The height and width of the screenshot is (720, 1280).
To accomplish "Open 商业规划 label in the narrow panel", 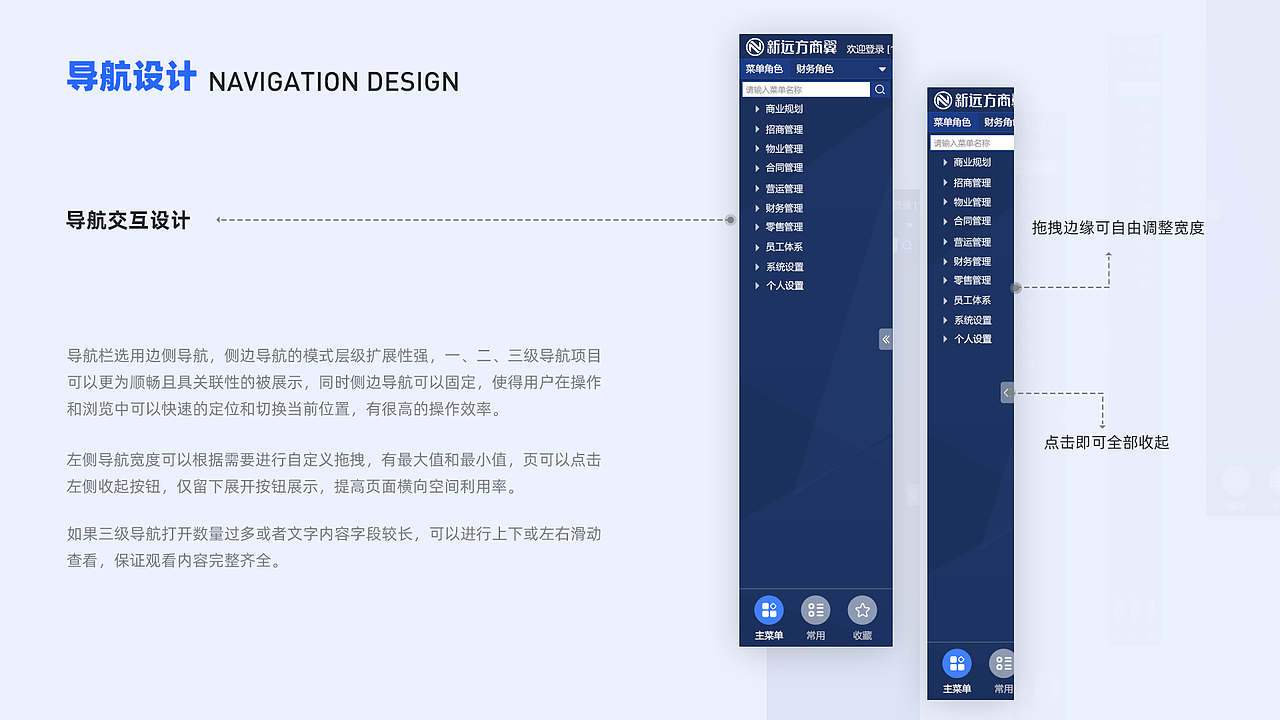I will click(x=972, y=162).
